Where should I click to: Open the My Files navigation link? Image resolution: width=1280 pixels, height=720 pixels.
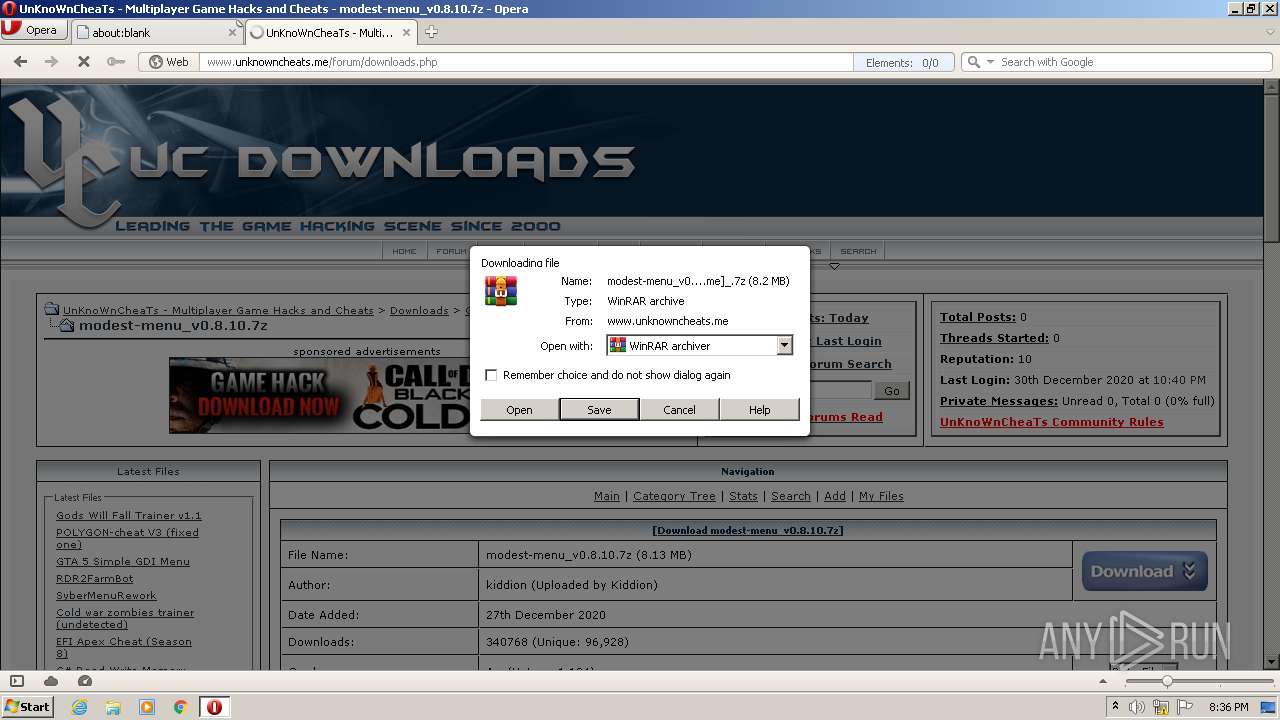[x=881, y=496]
